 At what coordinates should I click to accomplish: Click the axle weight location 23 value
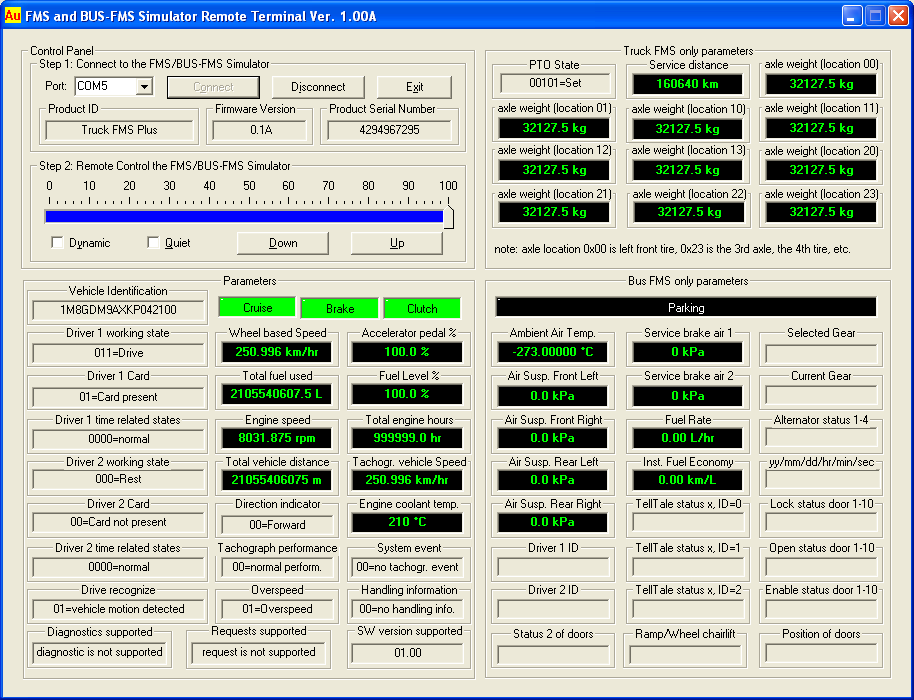(821, 212)
